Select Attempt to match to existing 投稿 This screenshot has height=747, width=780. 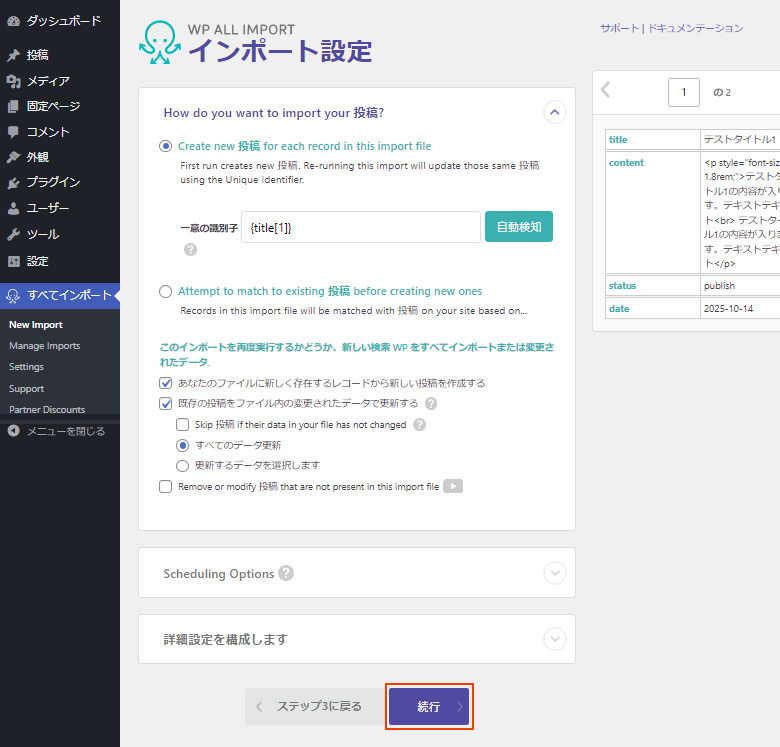[x=166, y=292]
